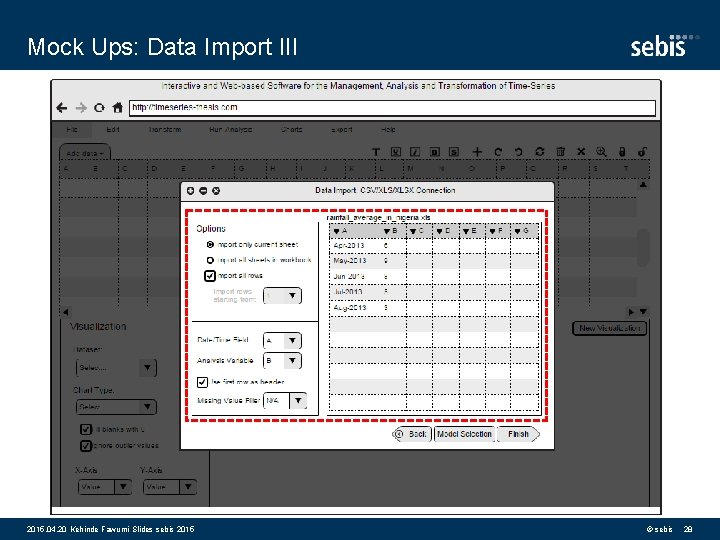The image size is (720, 540).
Task: Expand the column C header dropdown in preview
Action: [x=413, y=231]
